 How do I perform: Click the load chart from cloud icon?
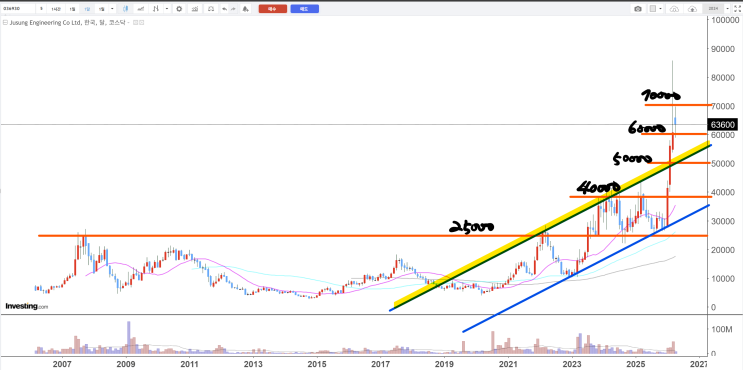coord(675,9)
